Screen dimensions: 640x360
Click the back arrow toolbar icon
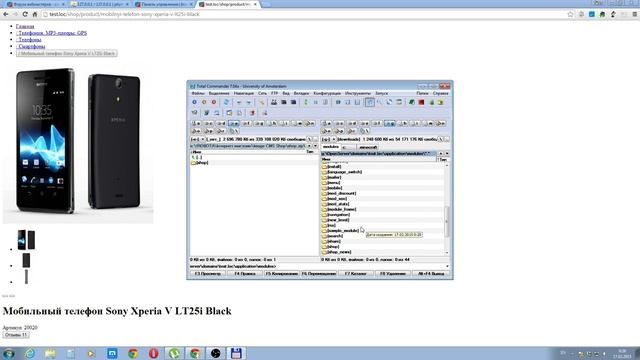239,102
